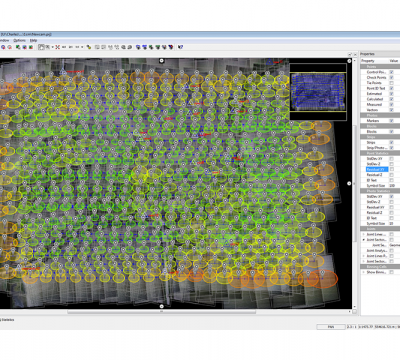Click the help pointer icon in toolbar
This screenshot has height=360, width=400.
point(180,47)
